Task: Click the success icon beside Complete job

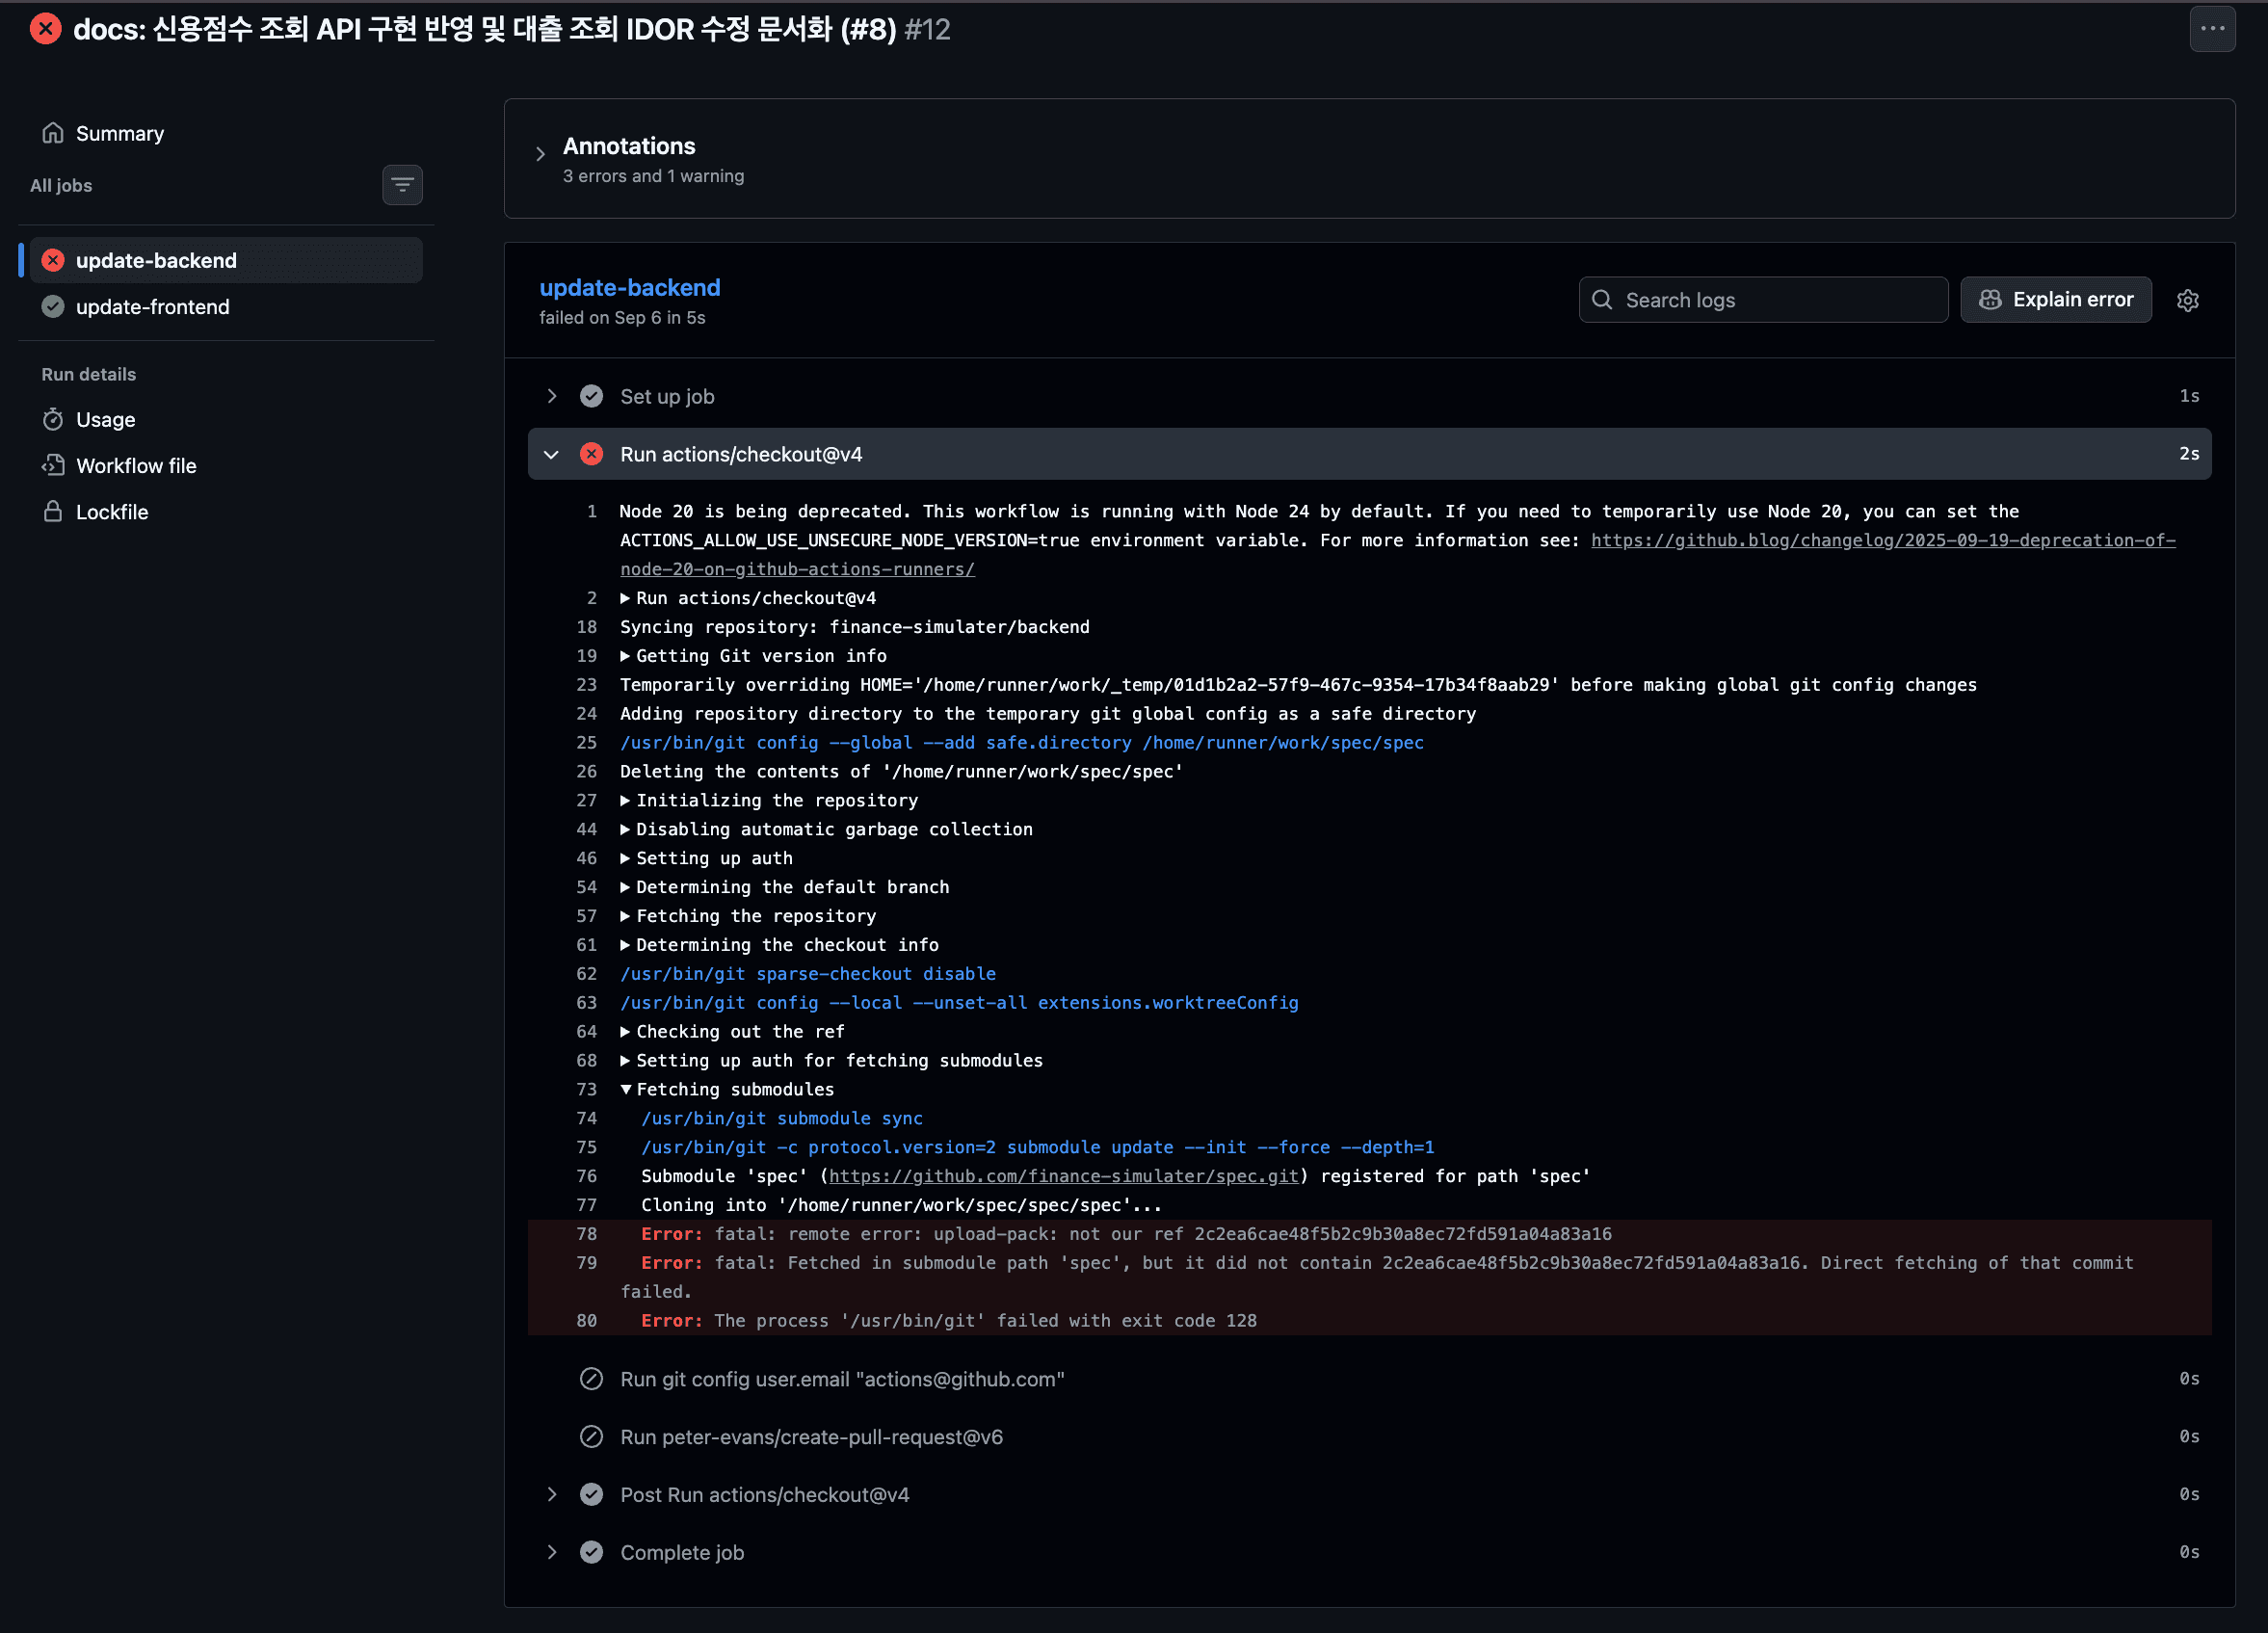Action: 591,1552
